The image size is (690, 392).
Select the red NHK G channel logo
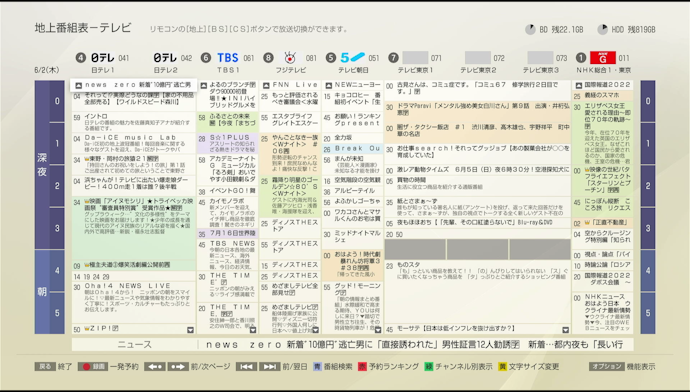coord(602,58)
